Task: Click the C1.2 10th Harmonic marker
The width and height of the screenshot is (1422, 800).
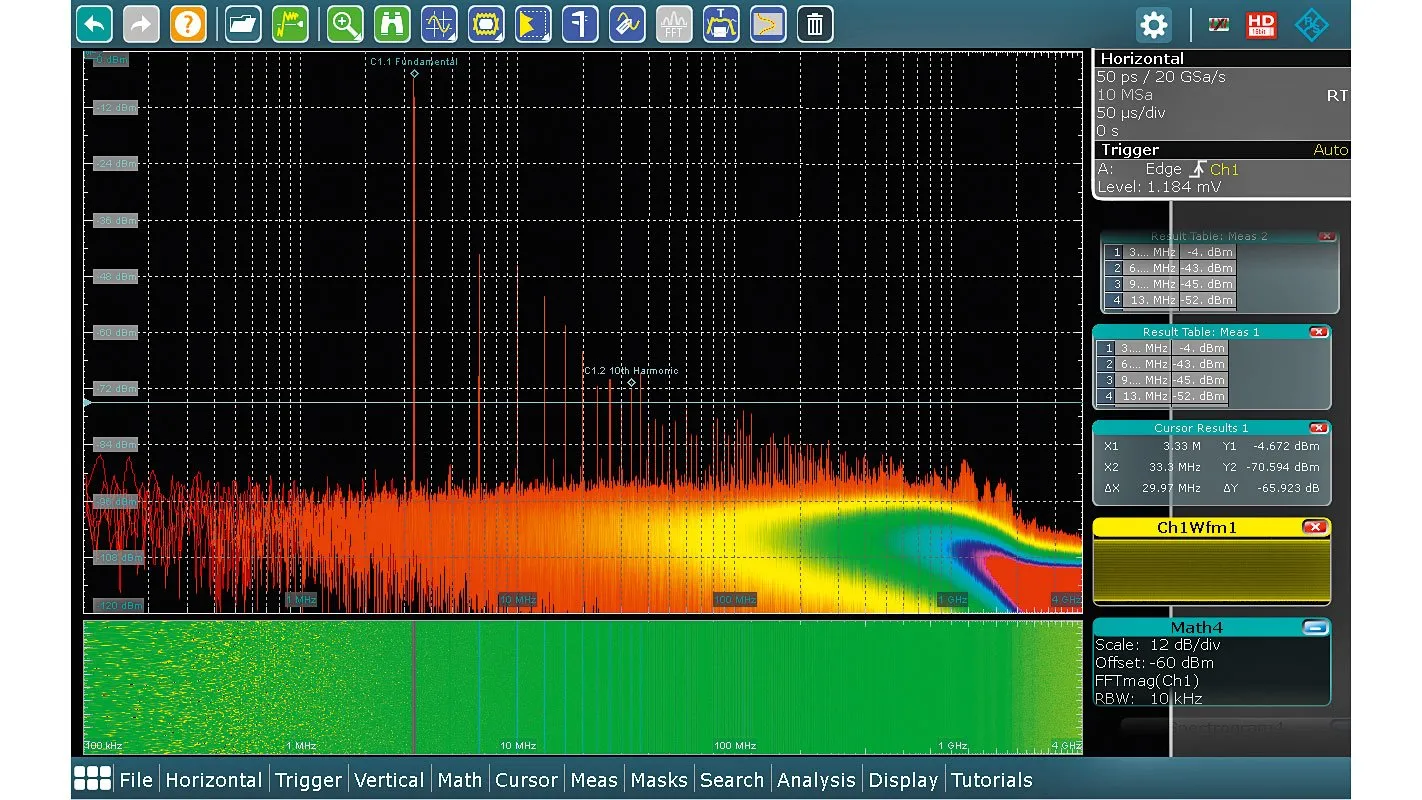Action: pos(631,382)
